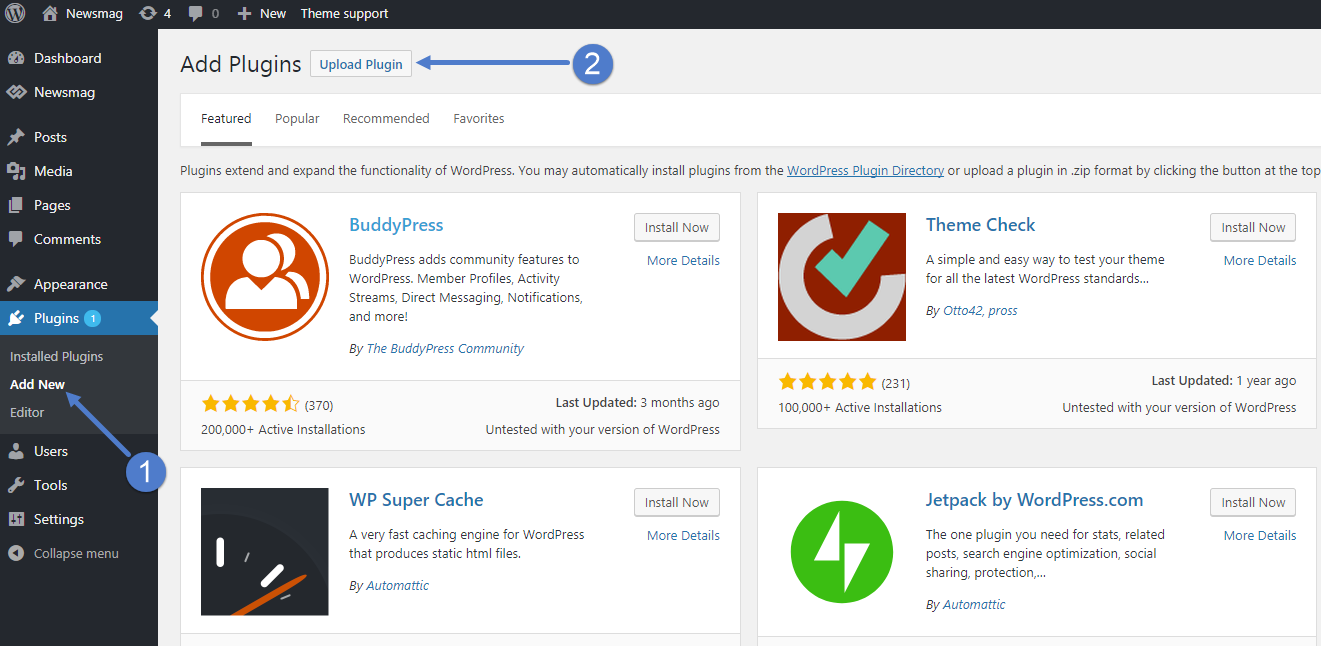Click the Plugins plug icon
Image resolution: width=1321 pixels, height=646 pixels.
pos(16,318)
